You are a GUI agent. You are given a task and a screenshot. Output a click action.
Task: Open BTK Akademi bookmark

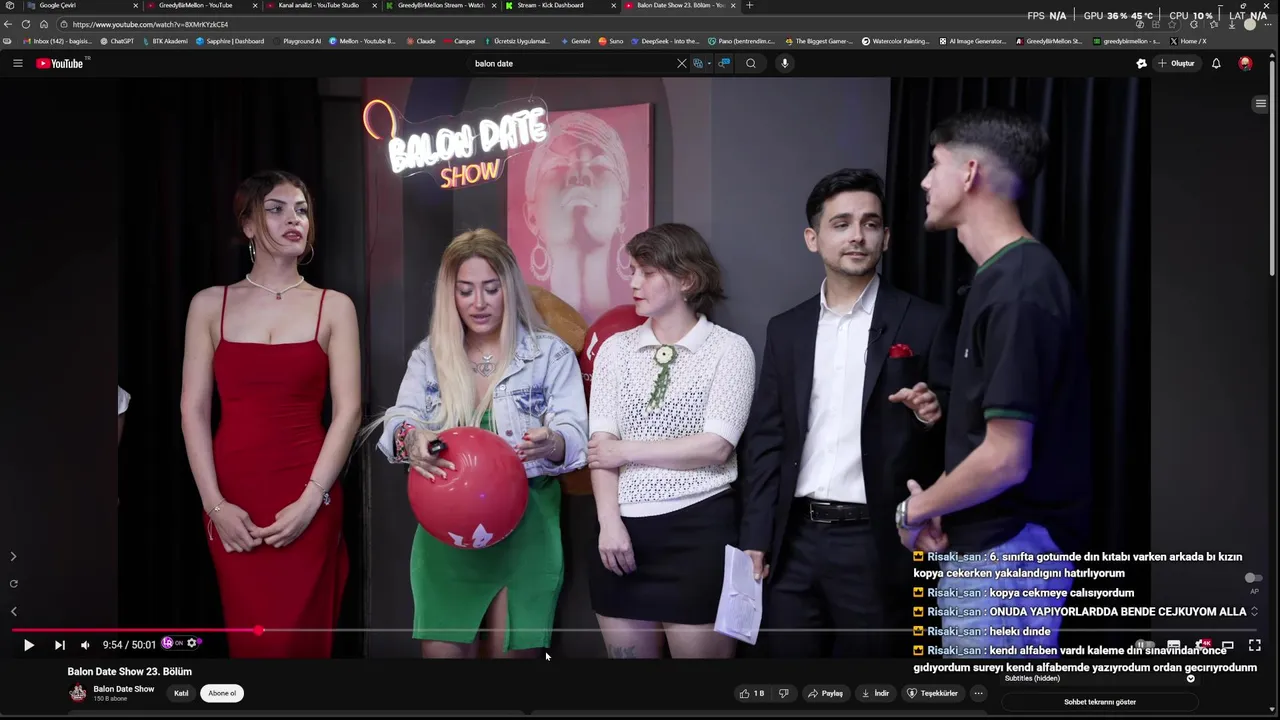tap(166, 41)
